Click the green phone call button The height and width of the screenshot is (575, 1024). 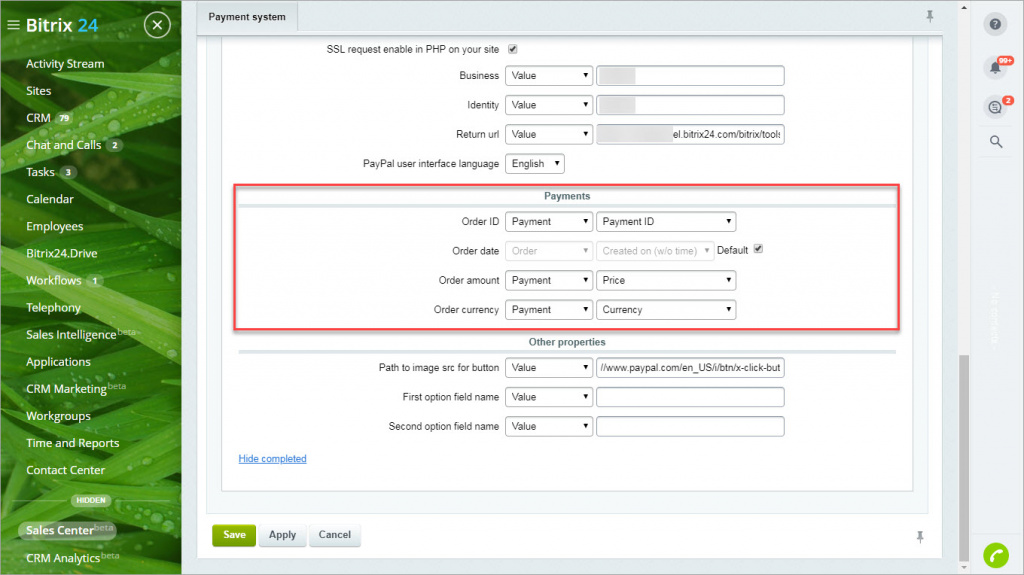coord(996,555)
